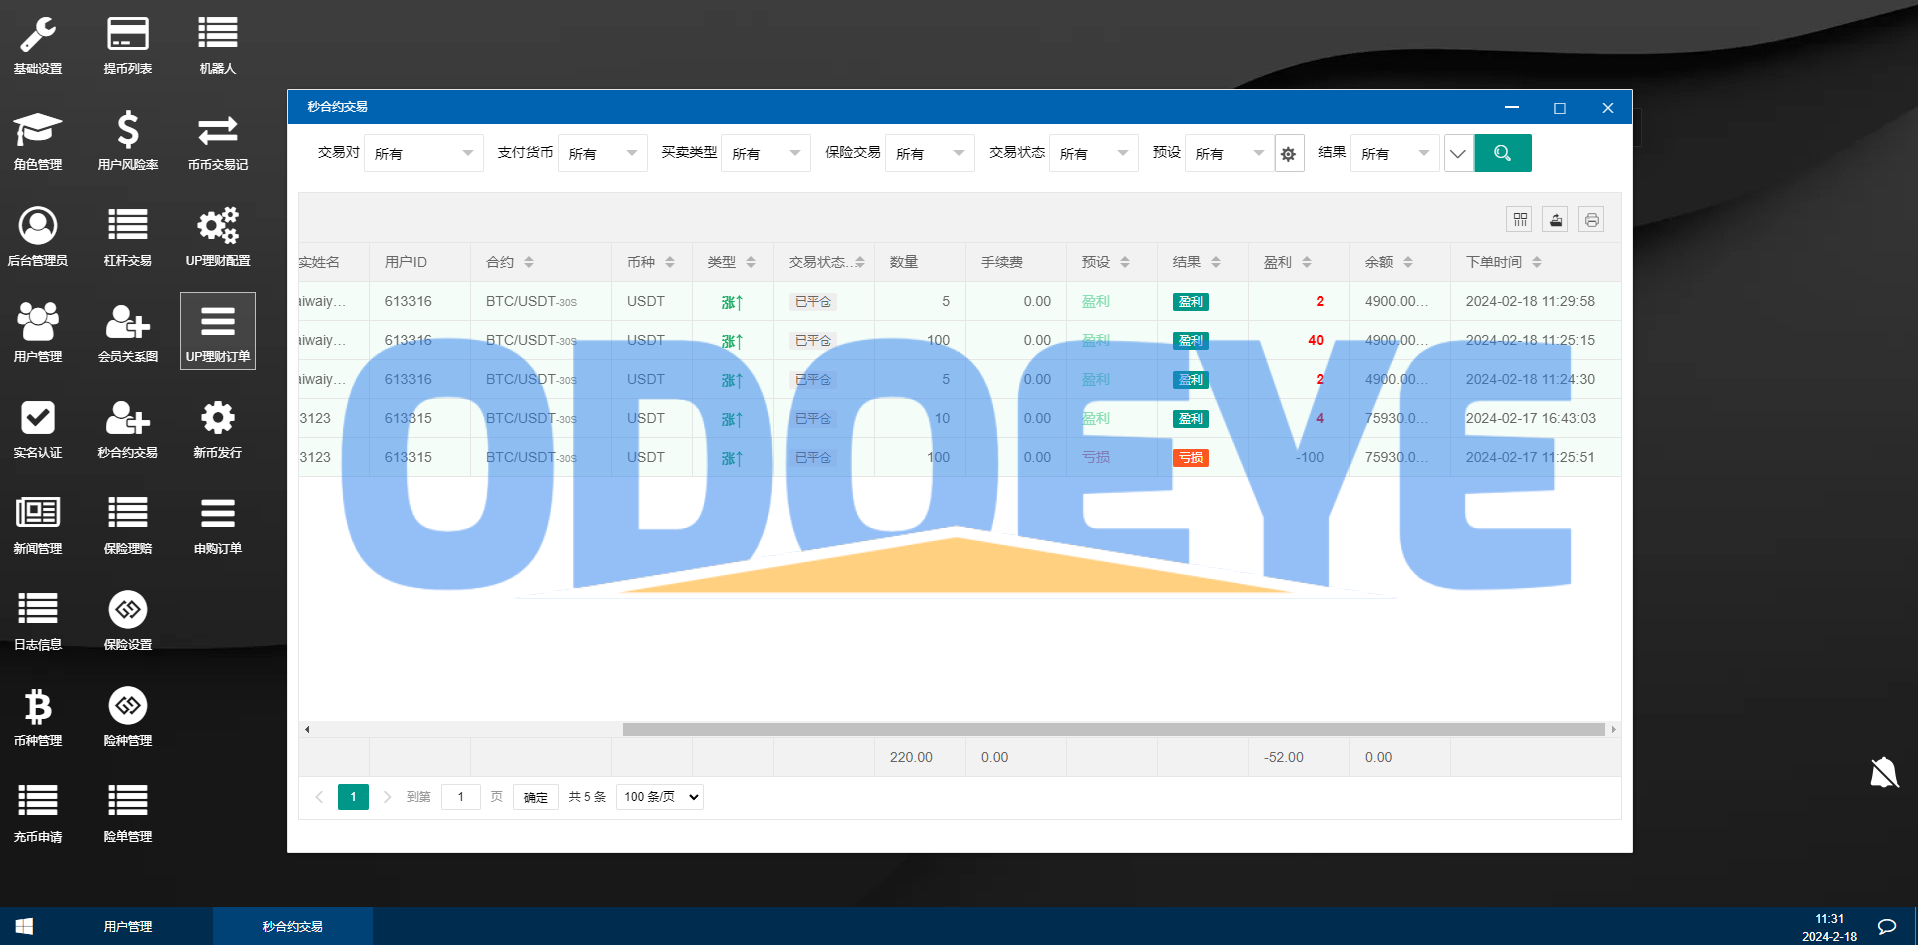Go to page 1 pagination button

pos(353,797)
